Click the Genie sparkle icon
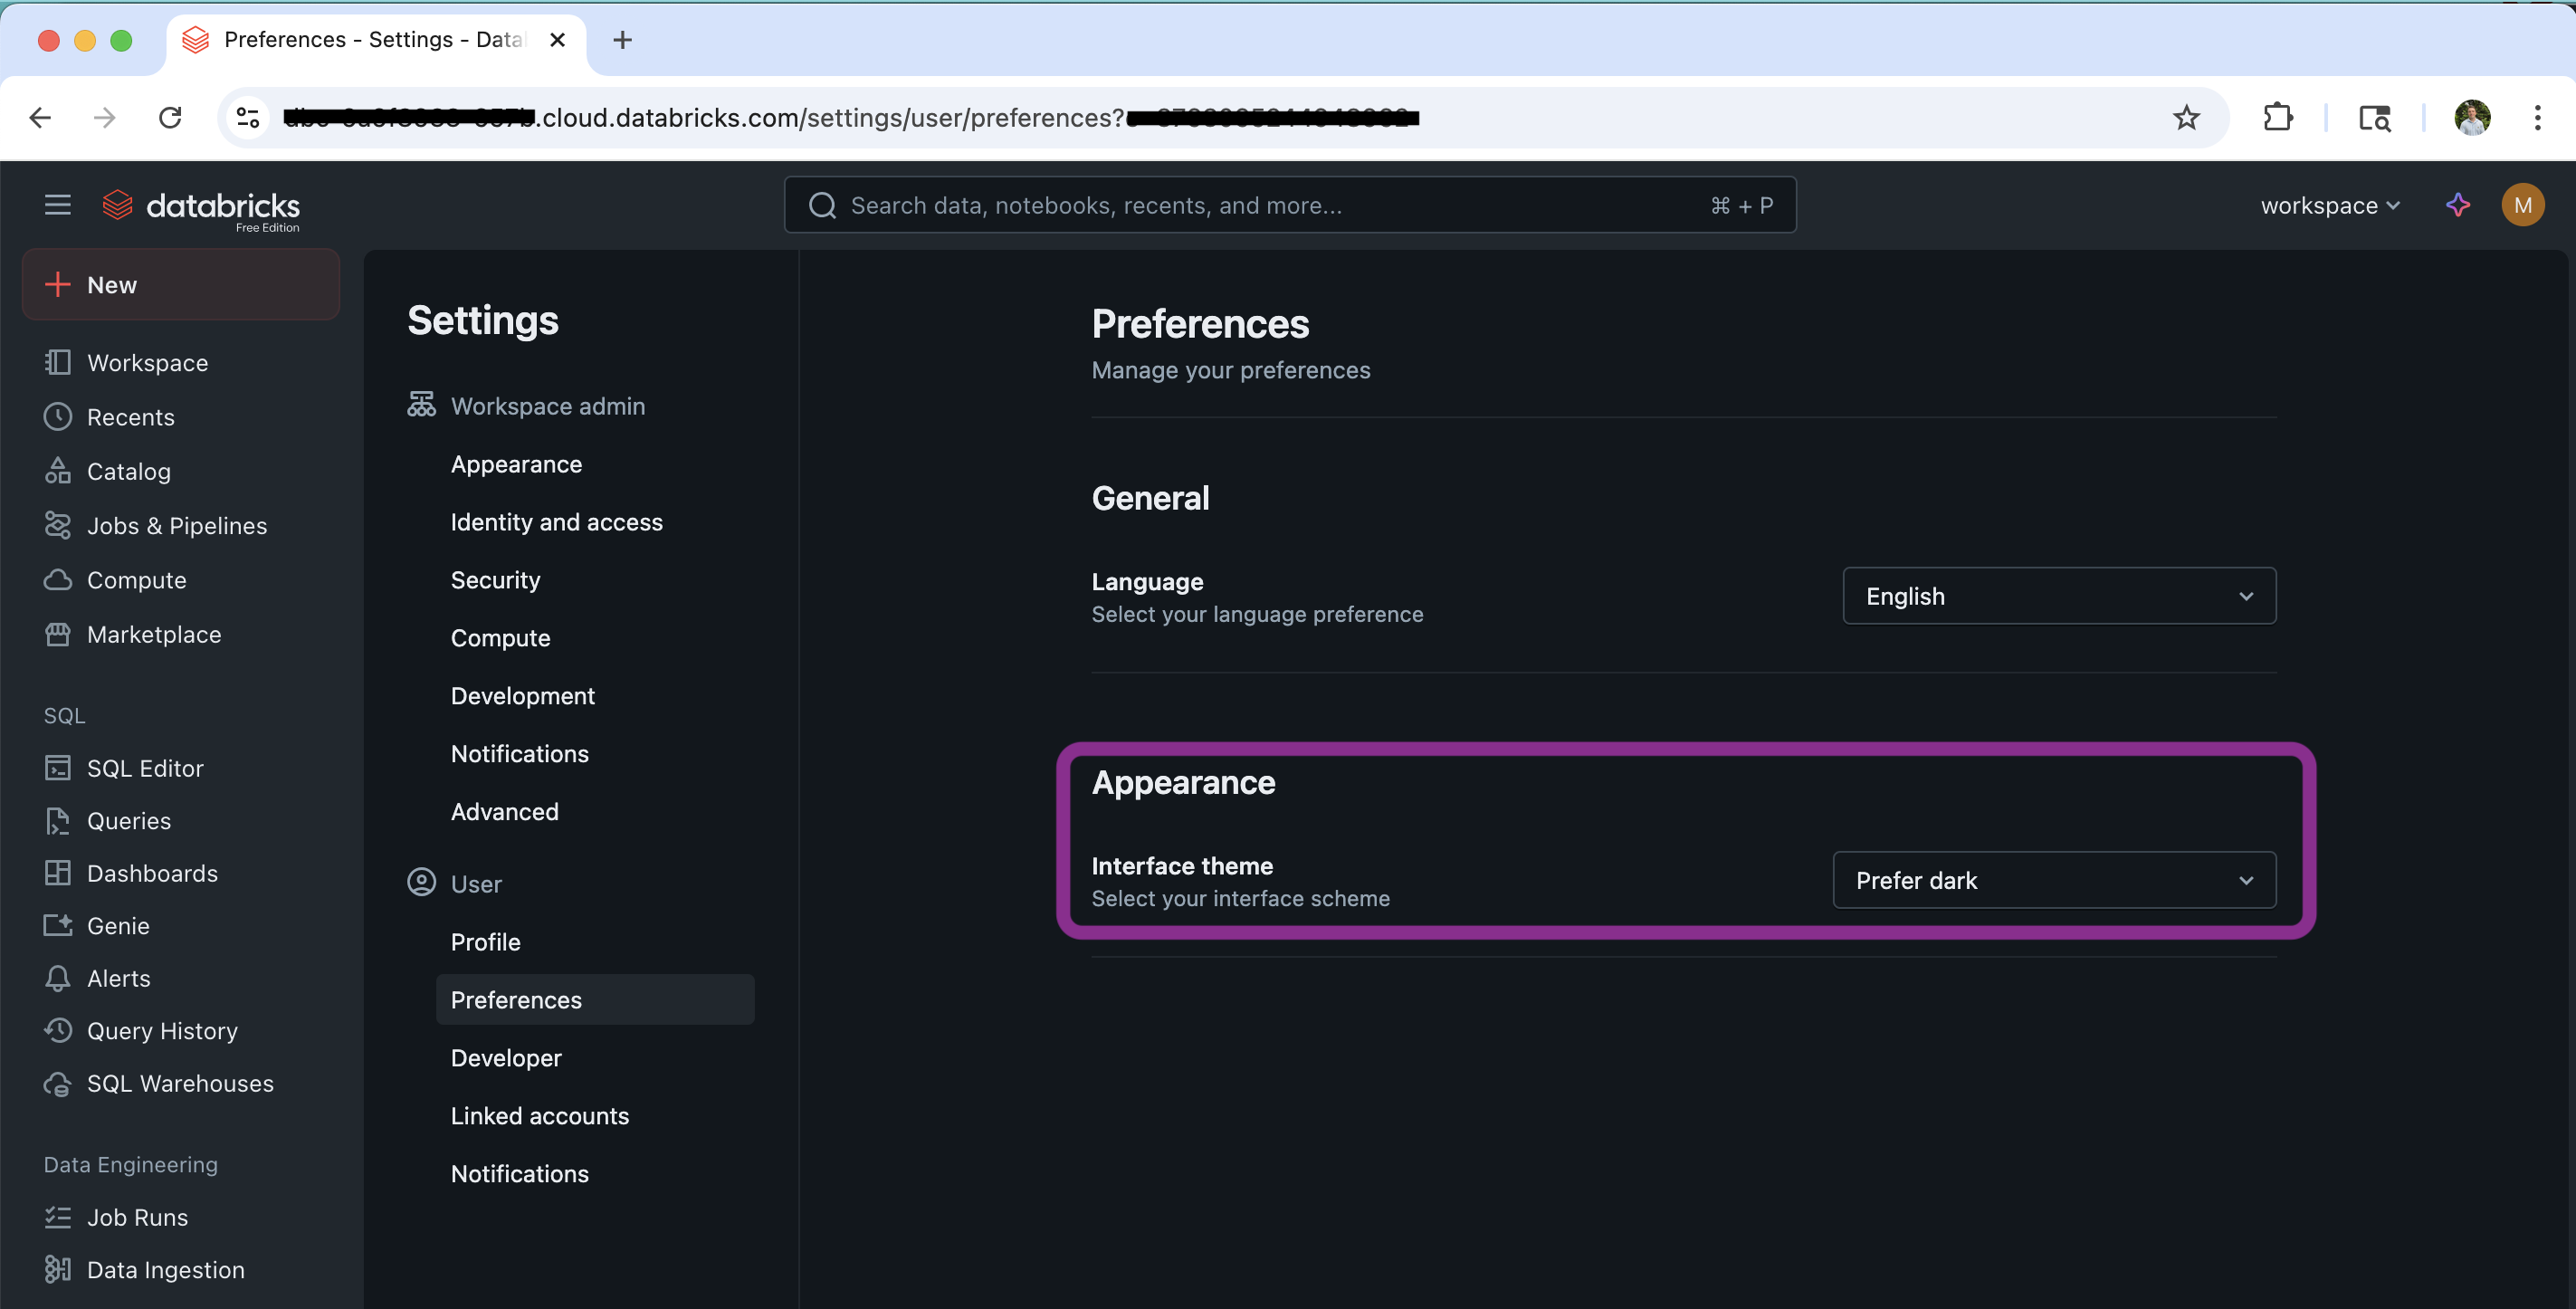This screenshot has height=1309, width=2576. 58,926
